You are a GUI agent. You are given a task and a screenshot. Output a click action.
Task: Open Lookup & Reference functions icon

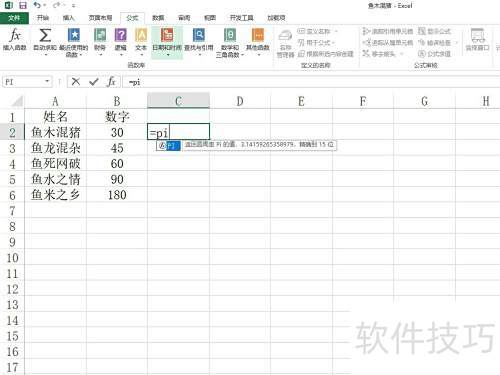[199, 35]
